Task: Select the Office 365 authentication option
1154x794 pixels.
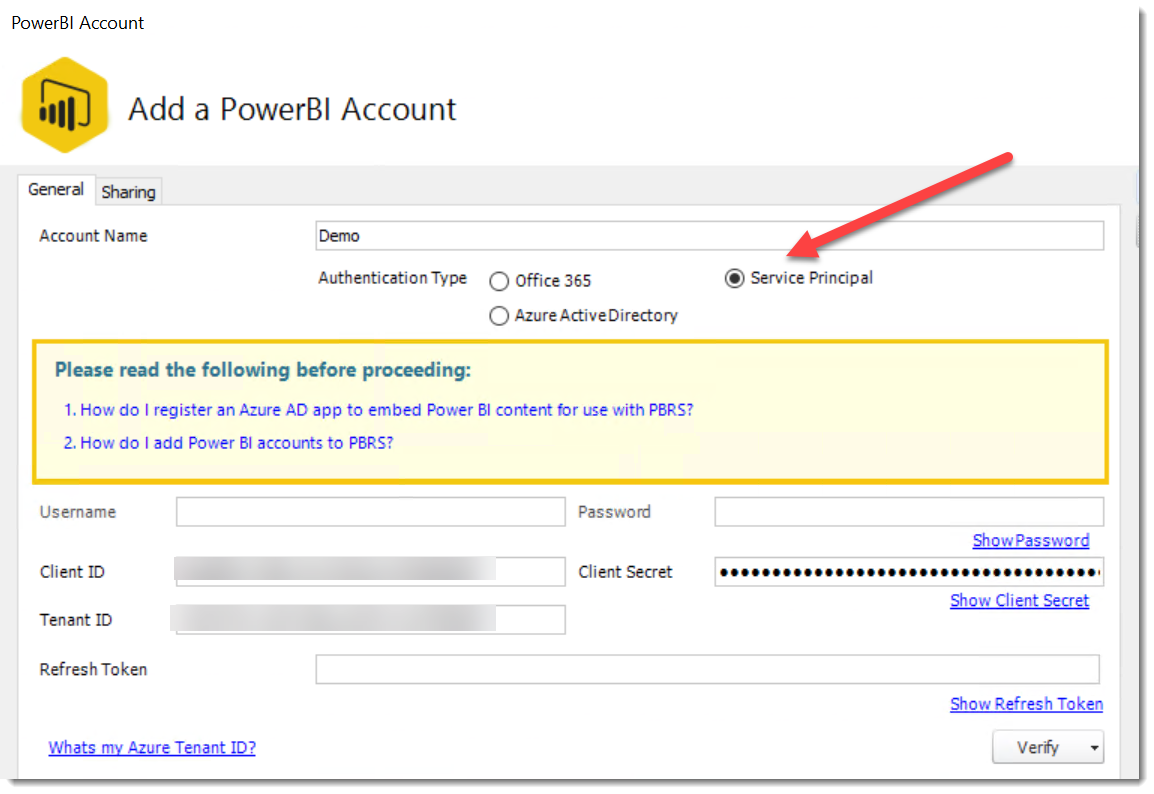Action: (499, 281)
